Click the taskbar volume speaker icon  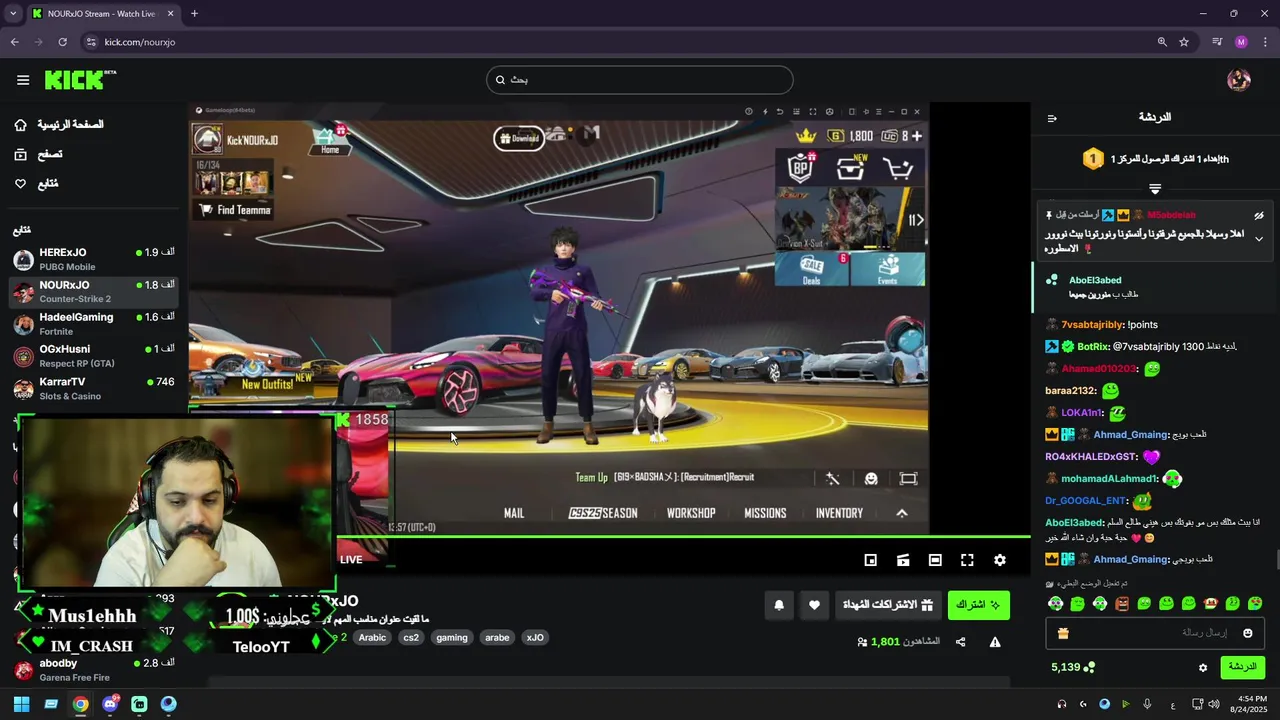pos(1214,704)
